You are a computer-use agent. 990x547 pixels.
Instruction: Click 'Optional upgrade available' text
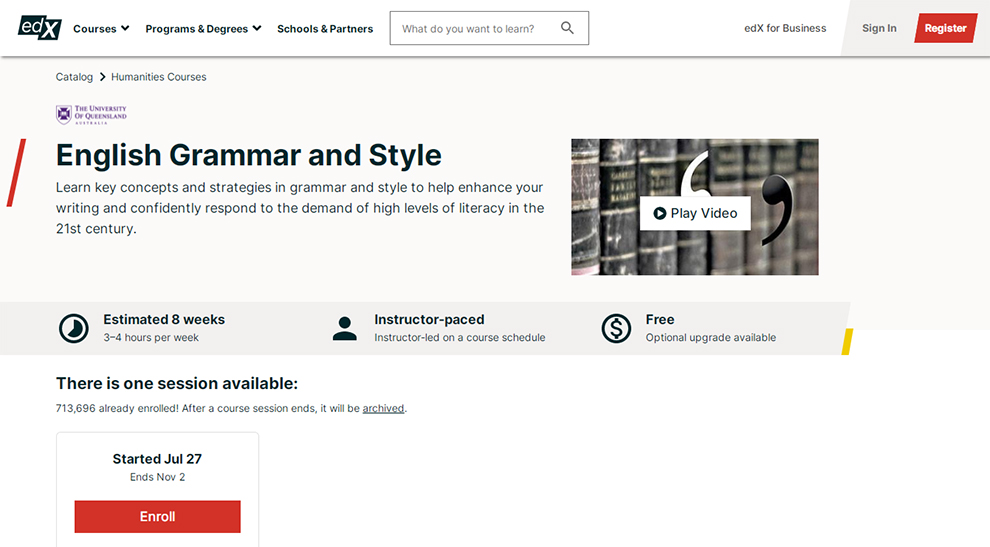pos(711,338)
